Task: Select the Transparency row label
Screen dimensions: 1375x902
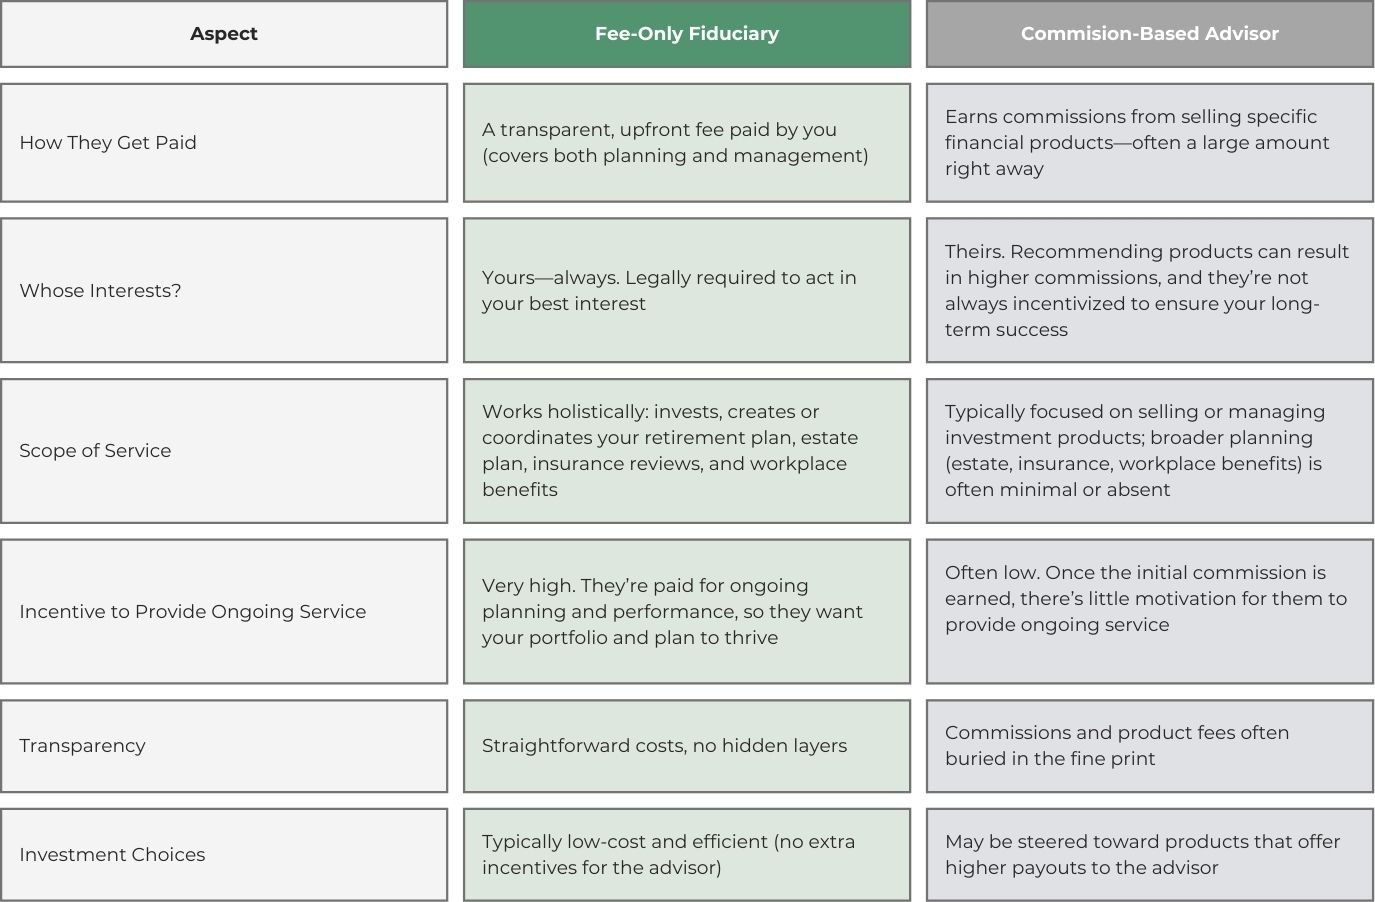Action: (x=224, y=746)
